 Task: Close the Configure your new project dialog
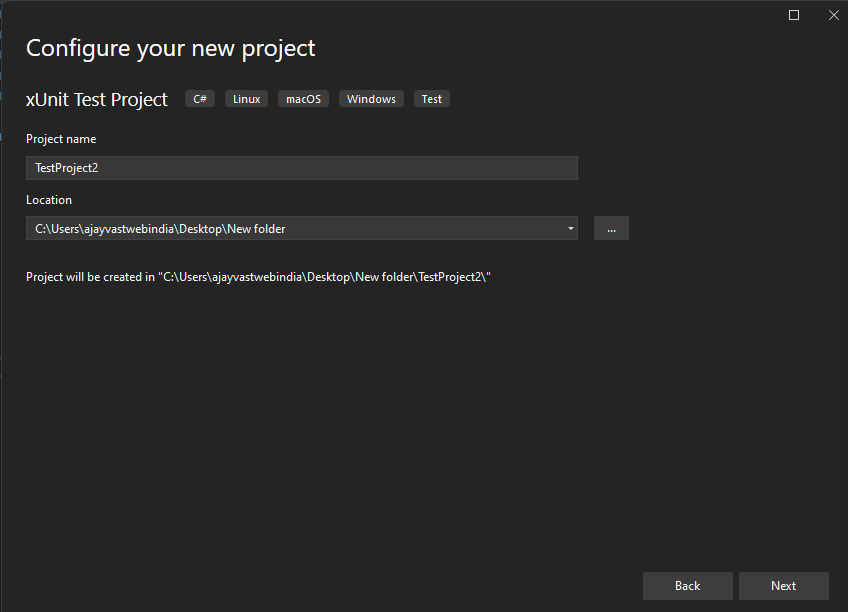pos(833,15)
